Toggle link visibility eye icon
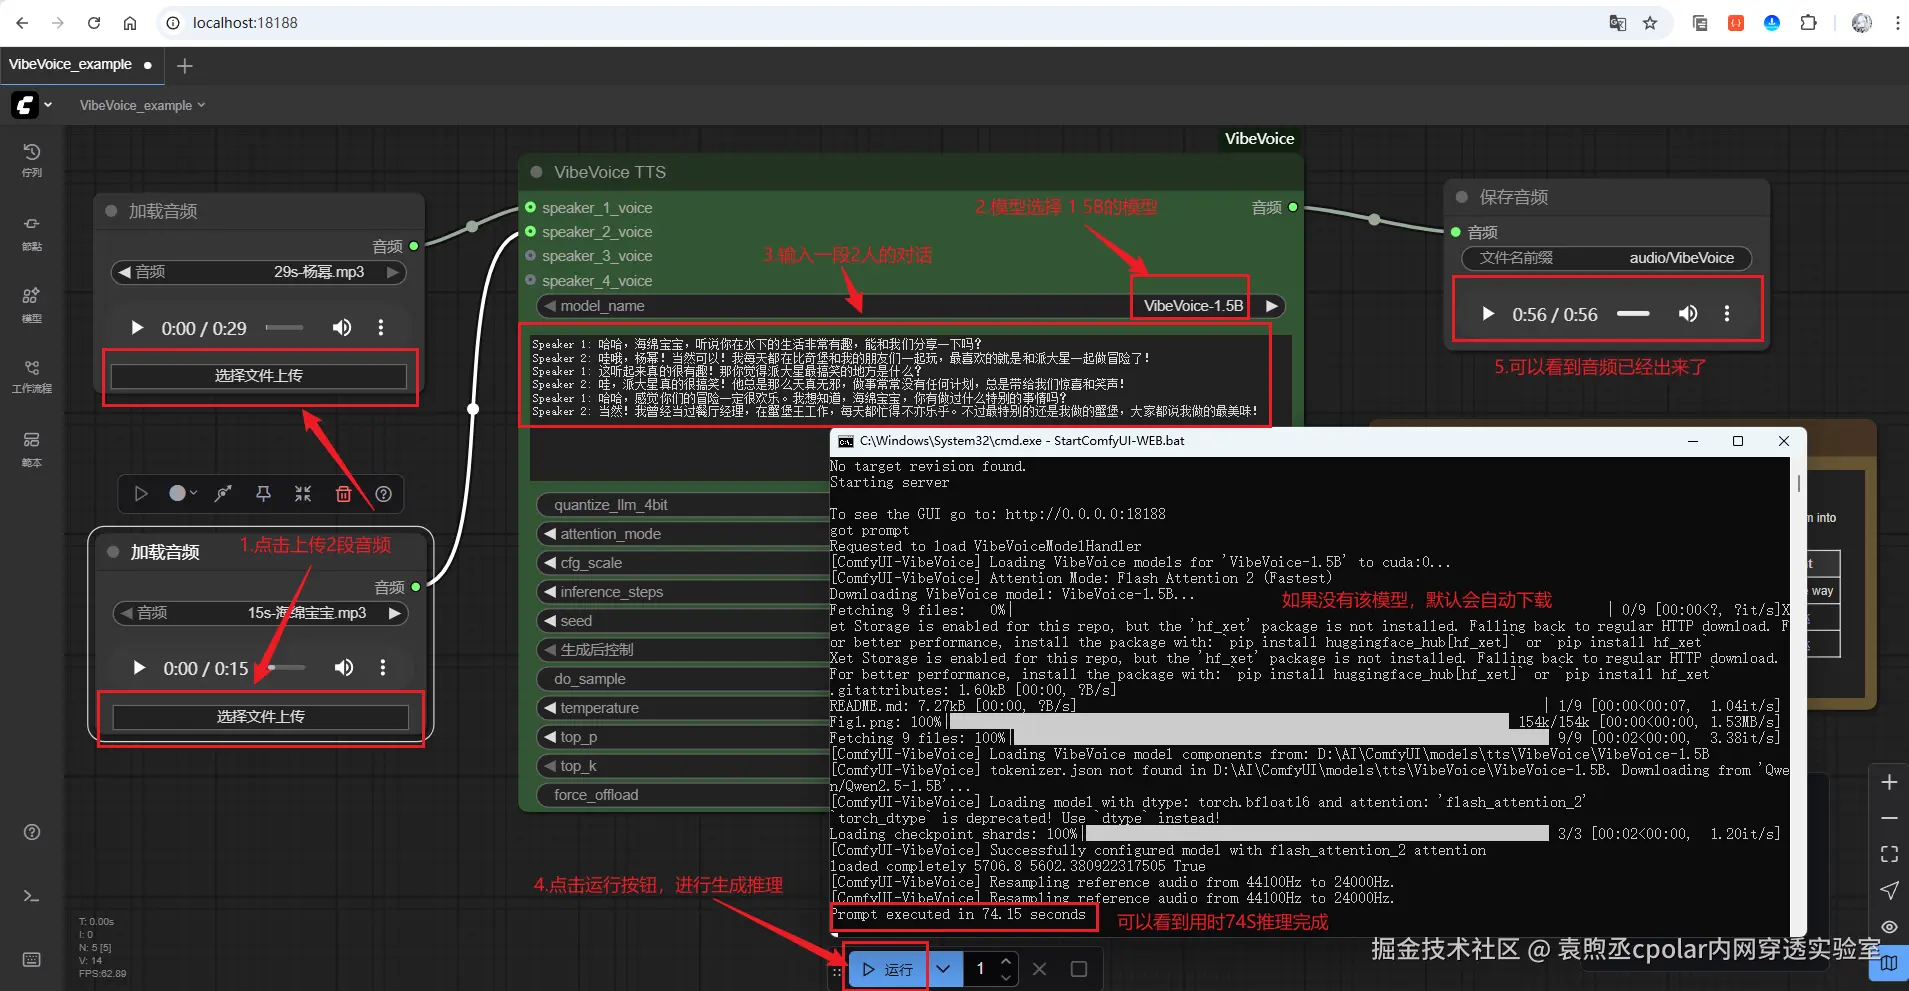Image resolution: width=1909 pixels, height=991 pixels. click(1889, 927)
